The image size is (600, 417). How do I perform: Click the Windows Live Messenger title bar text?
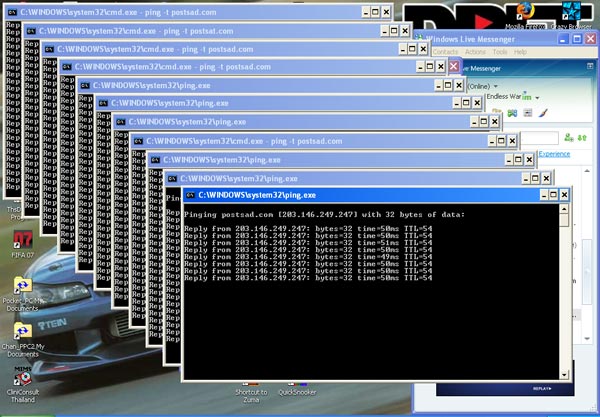(x=470, y=39)
